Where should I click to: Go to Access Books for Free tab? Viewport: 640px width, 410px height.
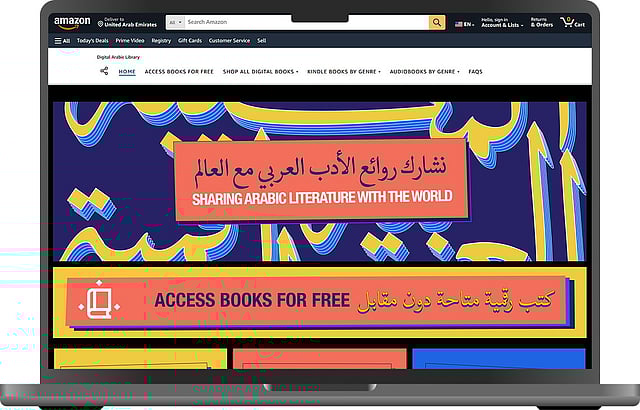point(179,72)
